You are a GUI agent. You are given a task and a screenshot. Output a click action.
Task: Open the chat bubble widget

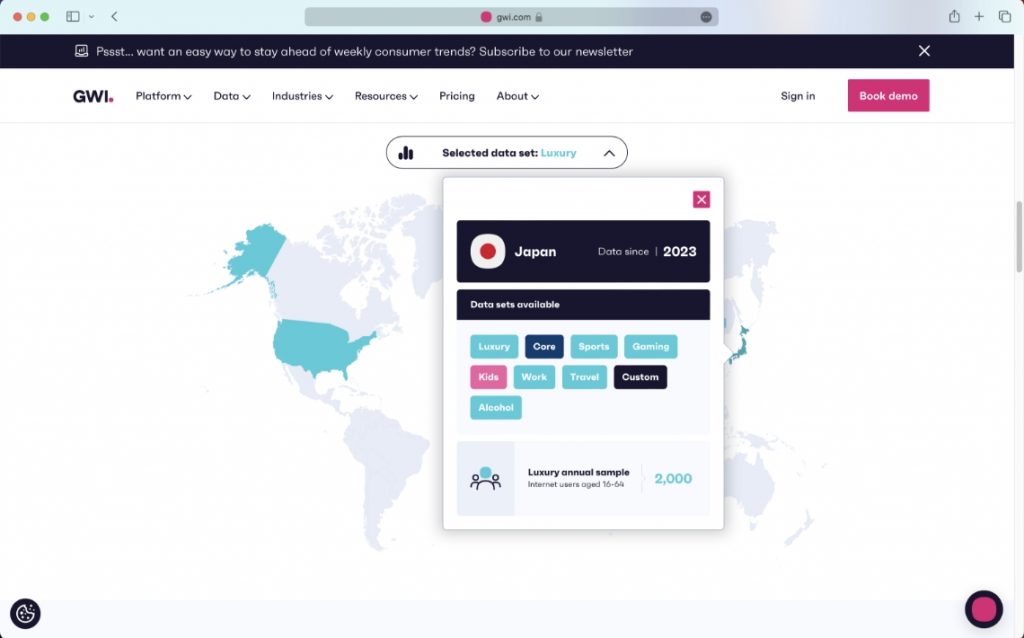pyautogui.click(x=983, y=608)
